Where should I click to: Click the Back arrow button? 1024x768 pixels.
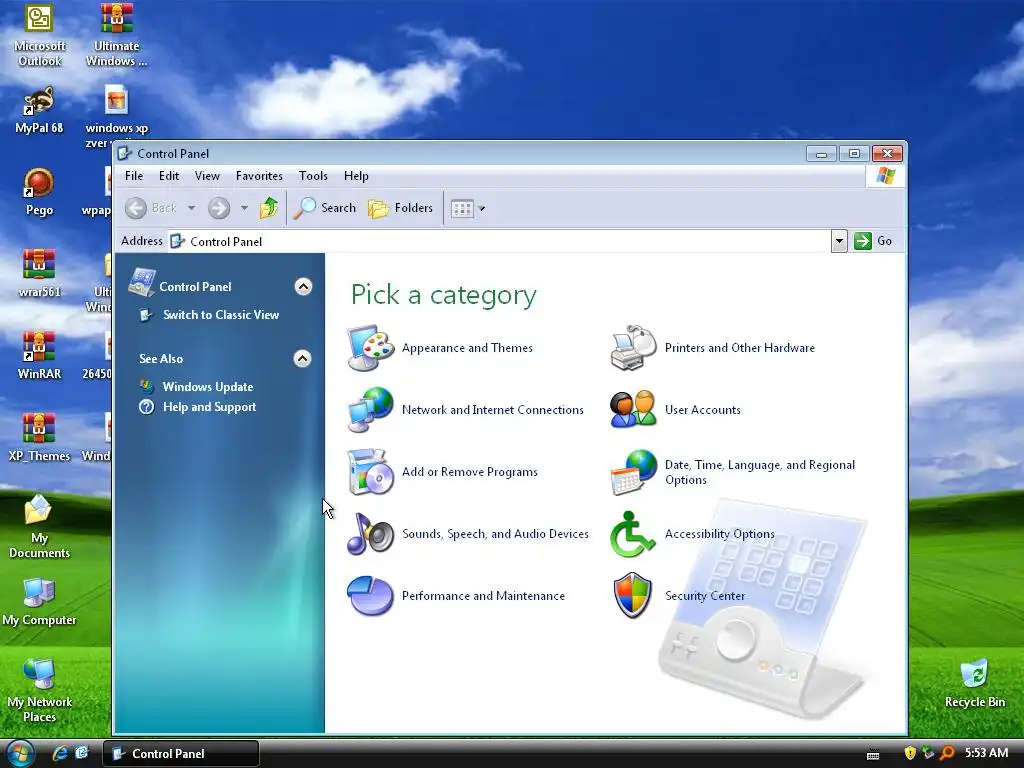tap(136, 208)
